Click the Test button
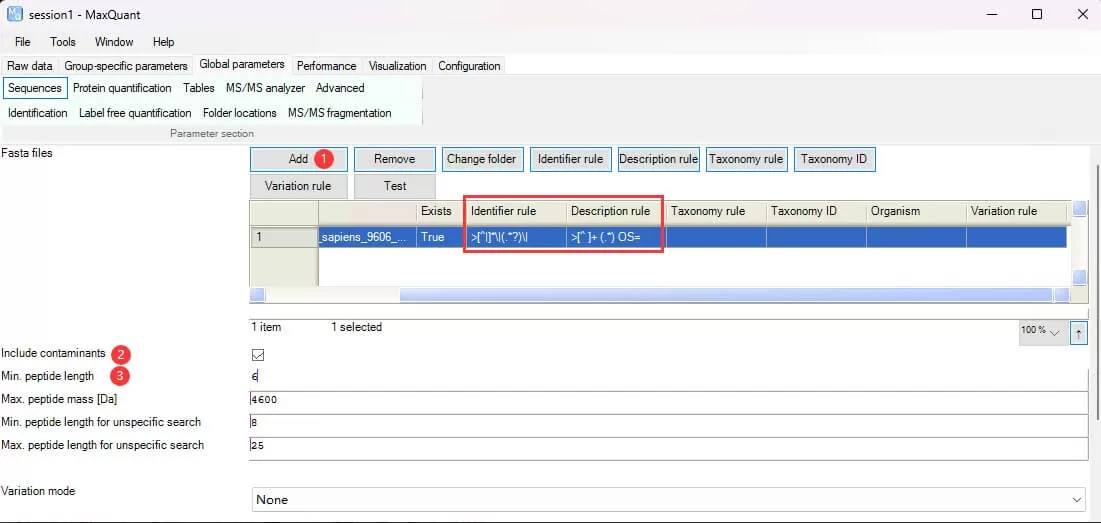Screen dimensions: 1101x523 [x=395, y=186]
